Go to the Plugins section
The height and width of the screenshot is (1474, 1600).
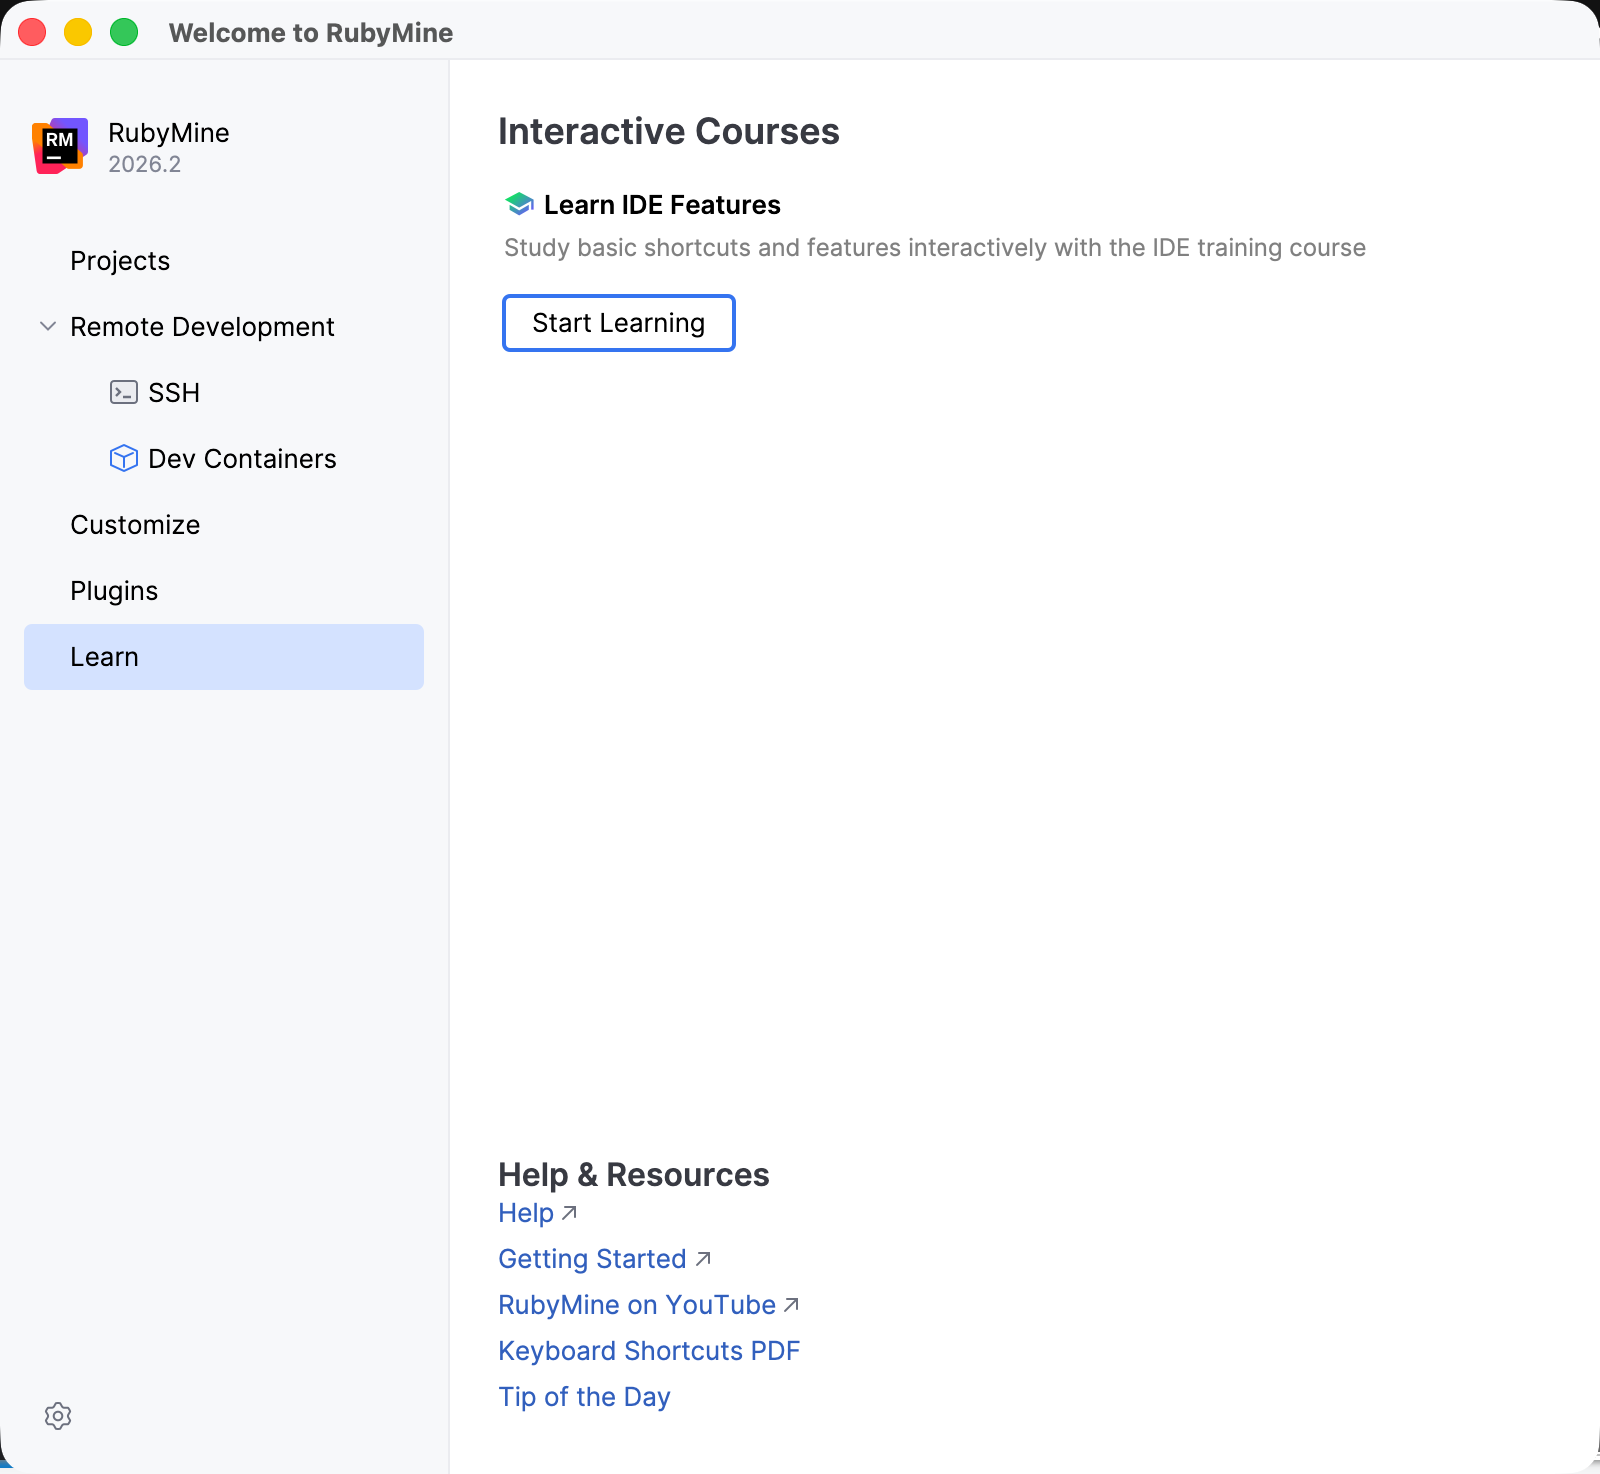click(224, 591)
